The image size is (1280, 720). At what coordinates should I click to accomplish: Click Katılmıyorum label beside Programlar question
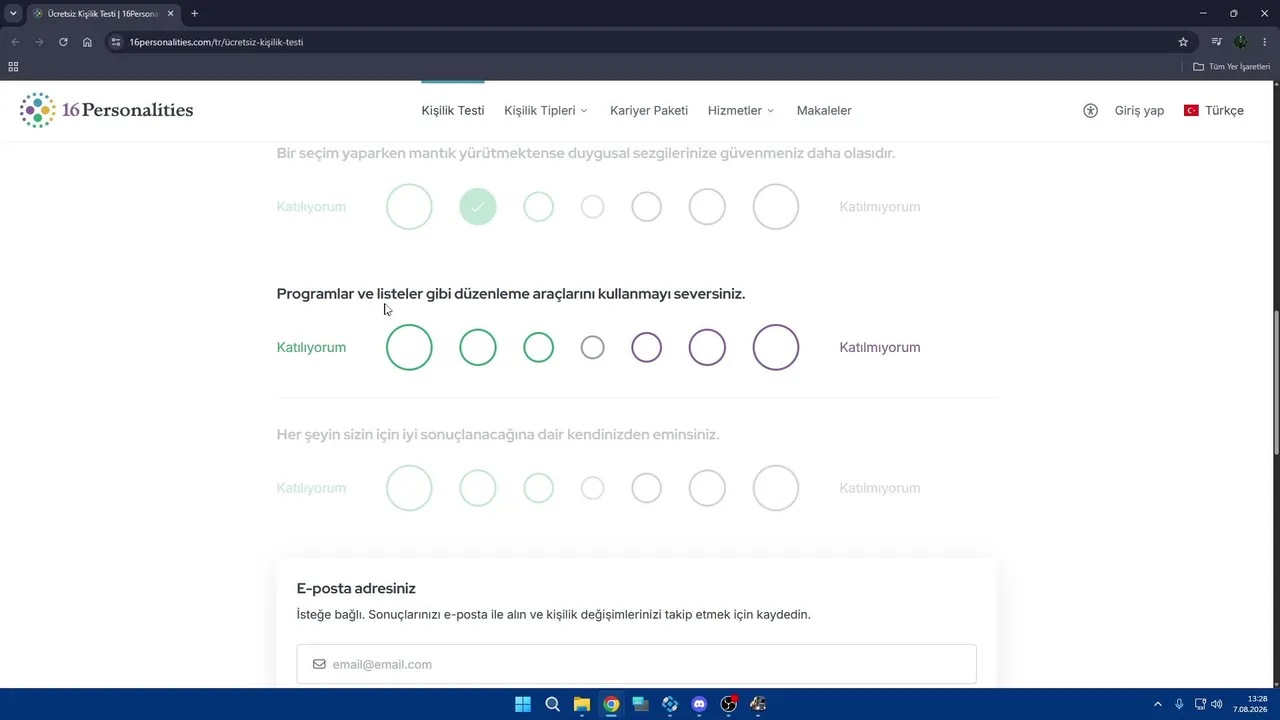click(x=880, y=348)
